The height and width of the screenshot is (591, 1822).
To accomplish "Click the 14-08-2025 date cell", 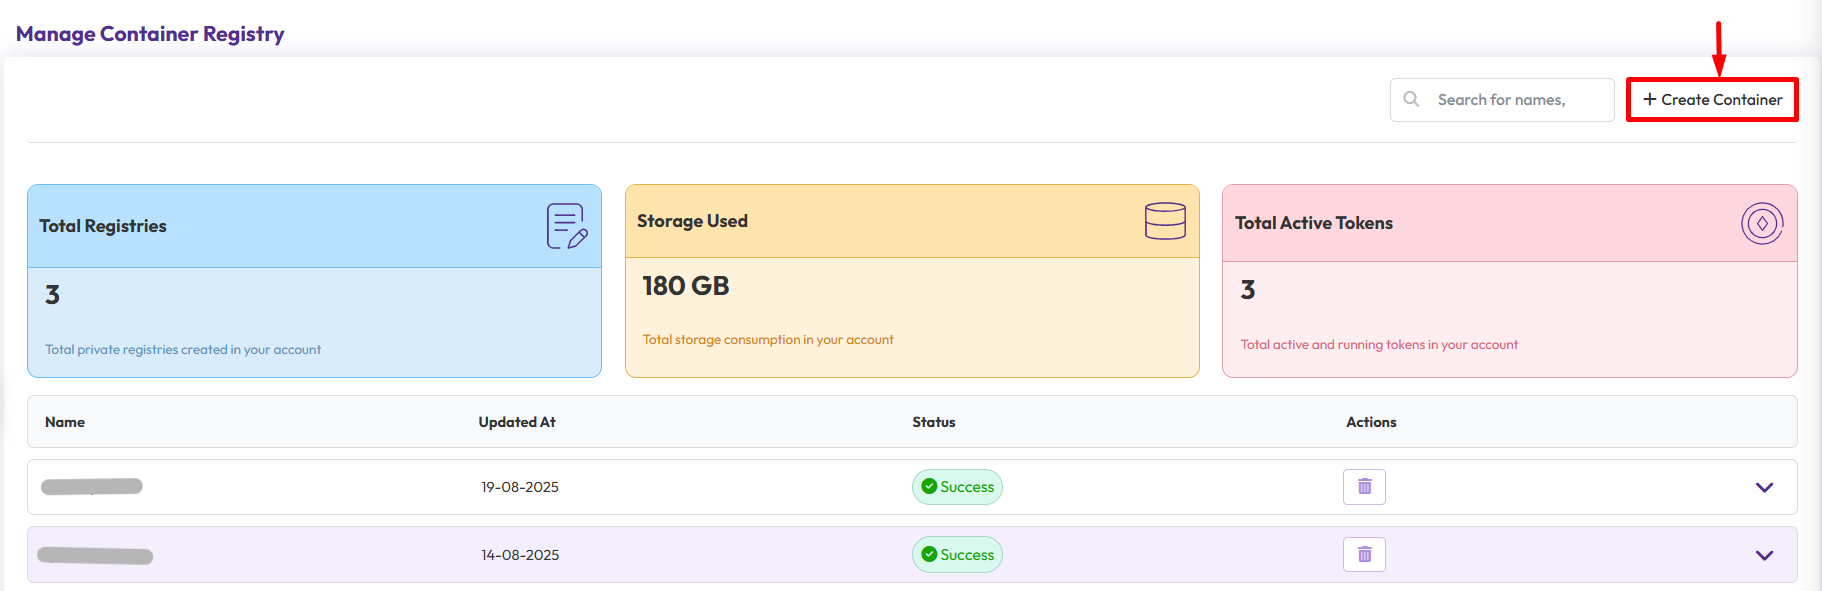I will (x=520, y=555).
